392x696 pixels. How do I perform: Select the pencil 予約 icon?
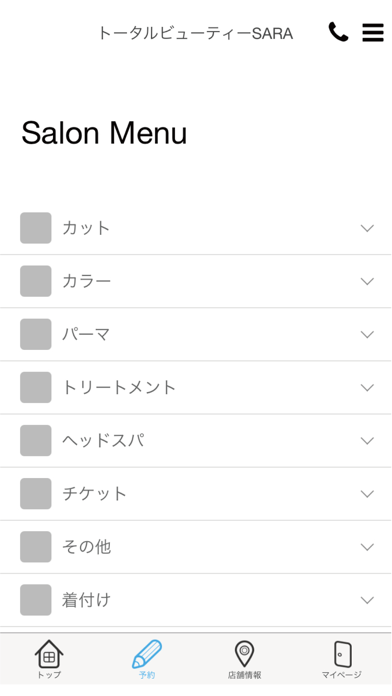(147, 654)
